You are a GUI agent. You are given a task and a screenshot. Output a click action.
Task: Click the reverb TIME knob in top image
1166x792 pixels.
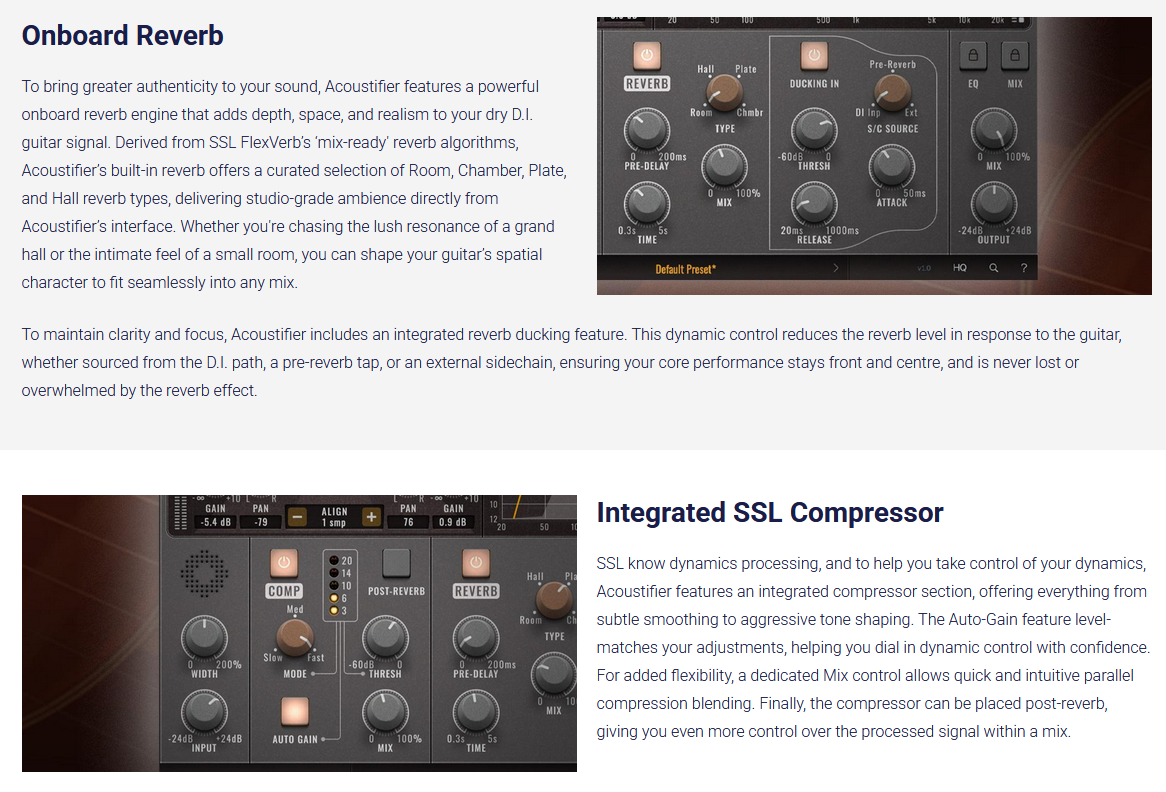click(646, 203)
